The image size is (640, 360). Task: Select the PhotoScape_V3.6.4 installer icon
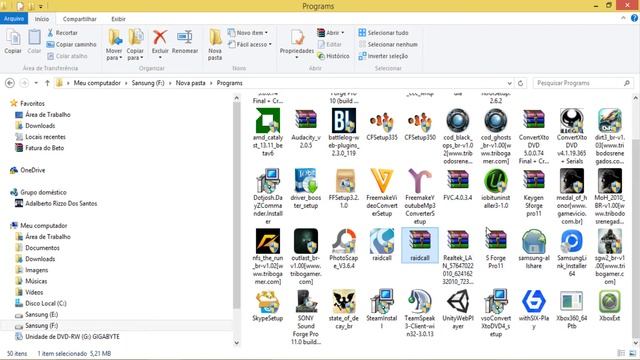pyautogui.click(x=344, y=241)
